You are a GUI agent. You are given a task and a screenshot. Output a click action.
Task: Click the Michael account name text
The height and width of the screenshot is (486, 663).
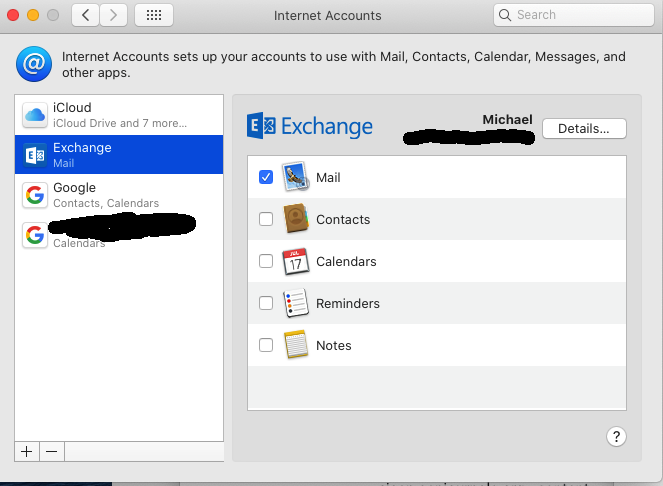point(507,120)
